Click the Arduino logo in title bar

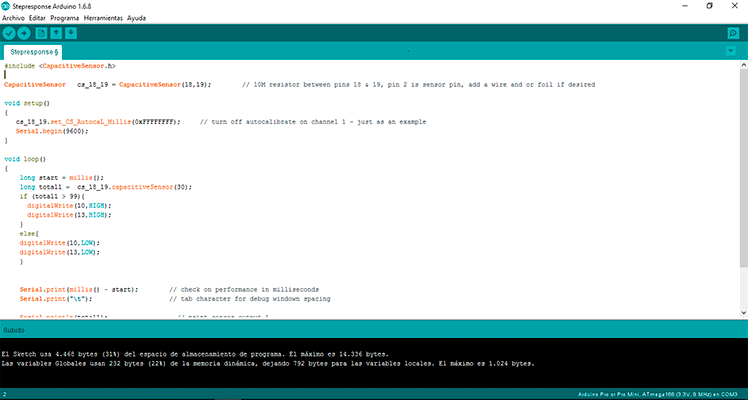6,6
